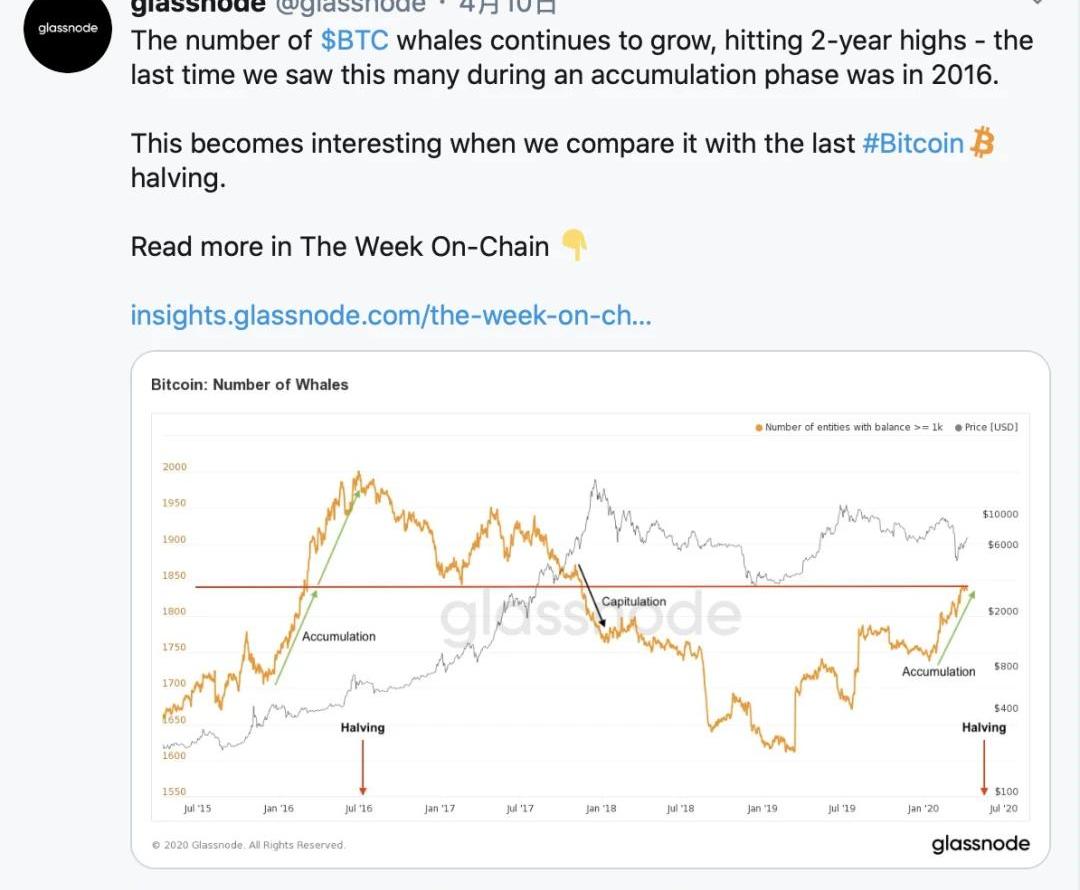Click the pointing-down hand emoji
1080x890 pixels.
click(x=573, y=246)
